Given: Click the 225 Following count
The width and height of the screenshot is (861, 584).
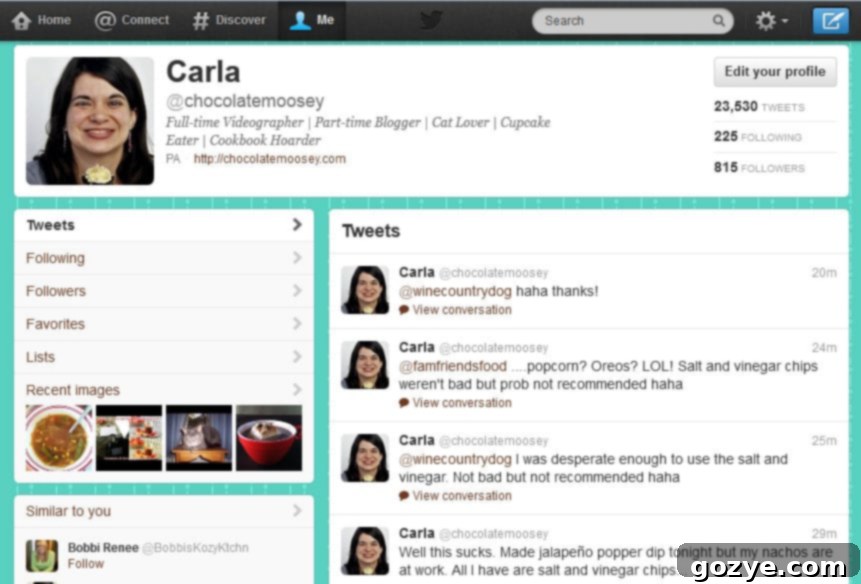Looking at the screenshot, I should coord(758,137).
